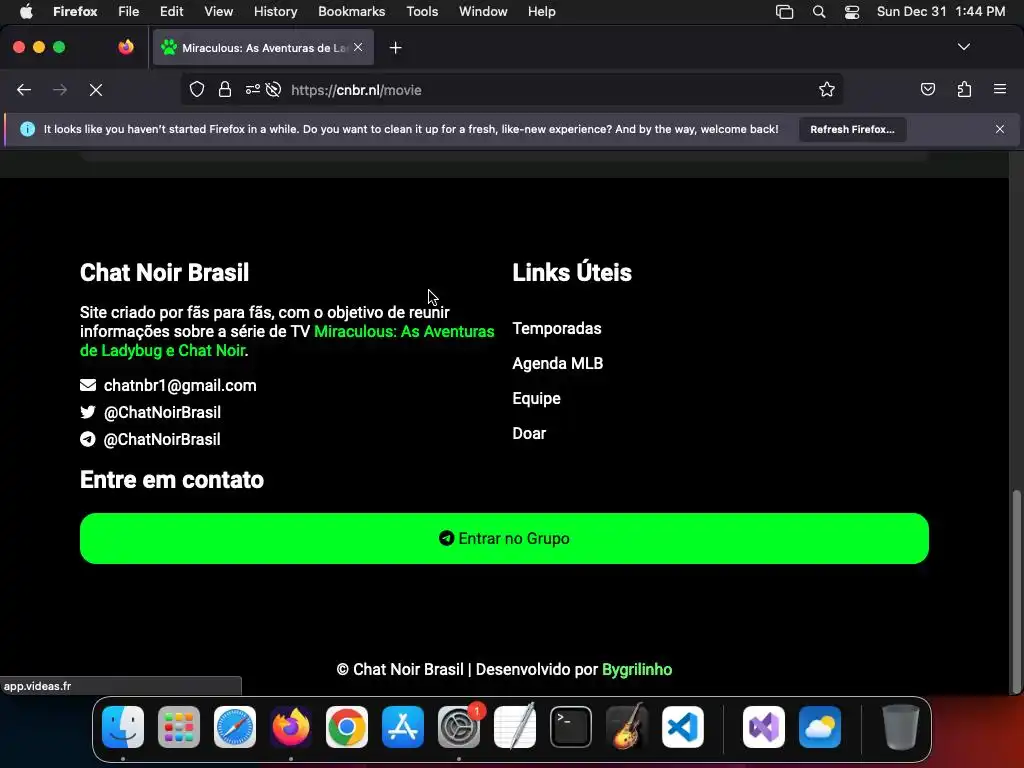Click the green Entrar no Grupo button
The height and width of the screenshot is (768, 1024).
(x=504, y=538)
